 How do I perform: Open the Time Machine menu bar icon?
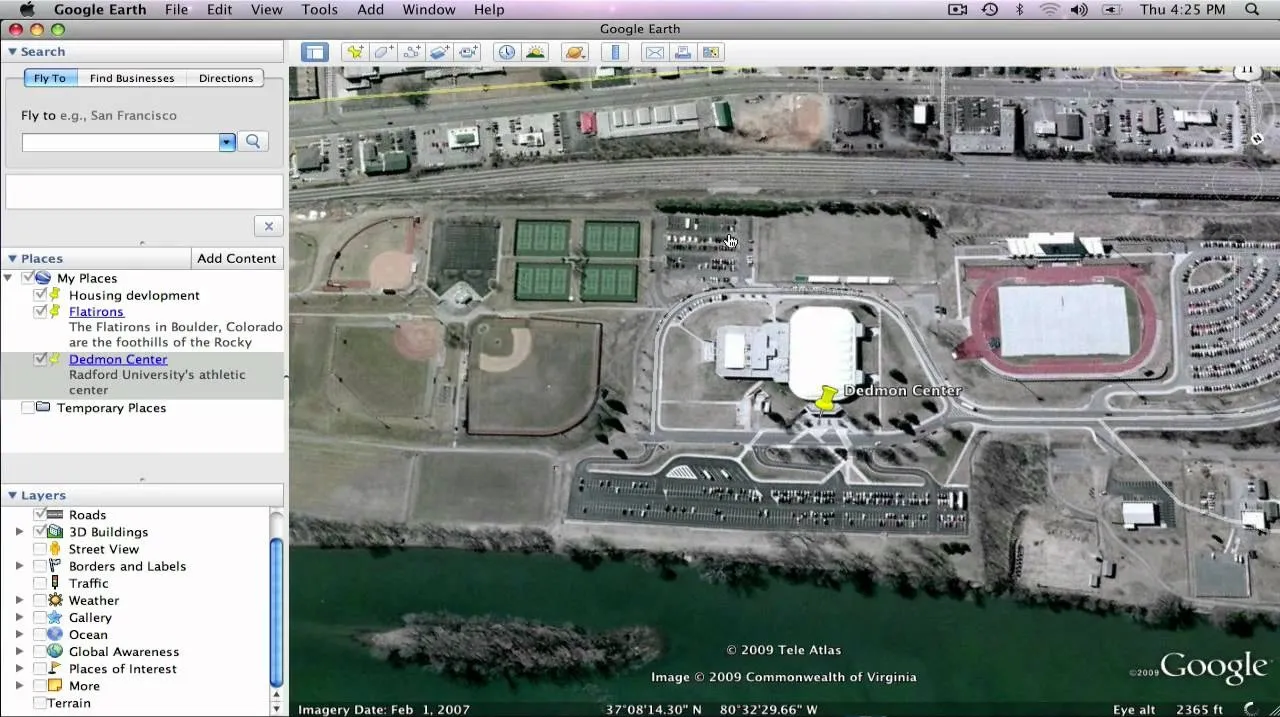tap(990, 9)
